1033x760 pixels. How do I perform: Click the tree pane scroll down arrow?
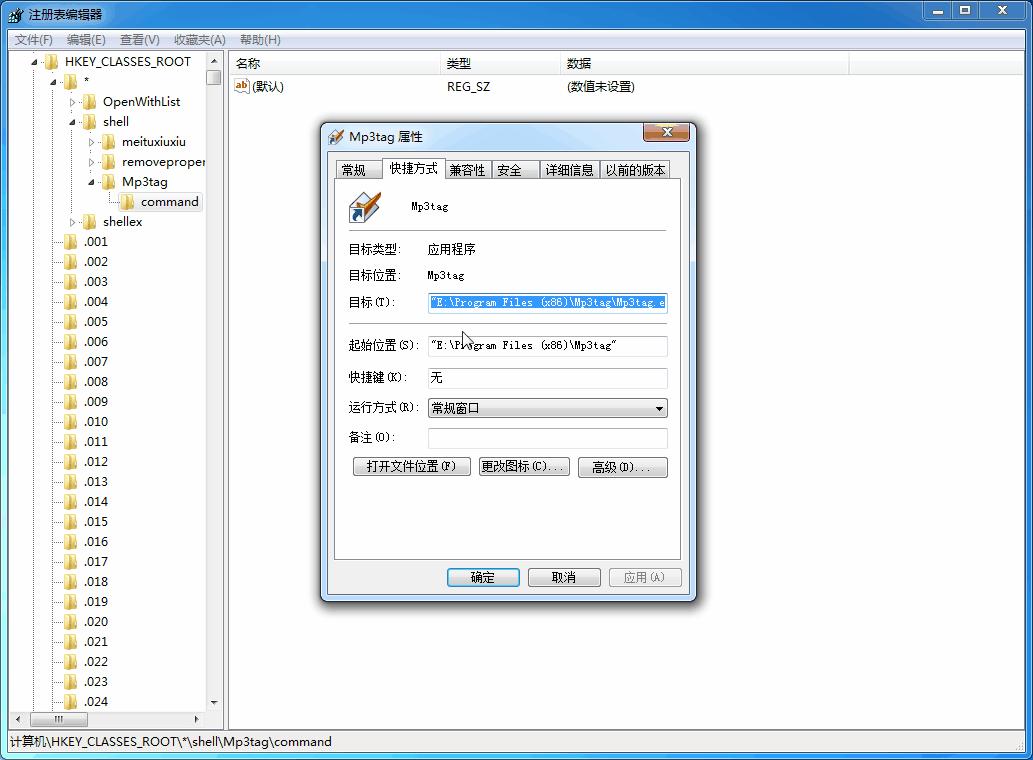[213, 703]
